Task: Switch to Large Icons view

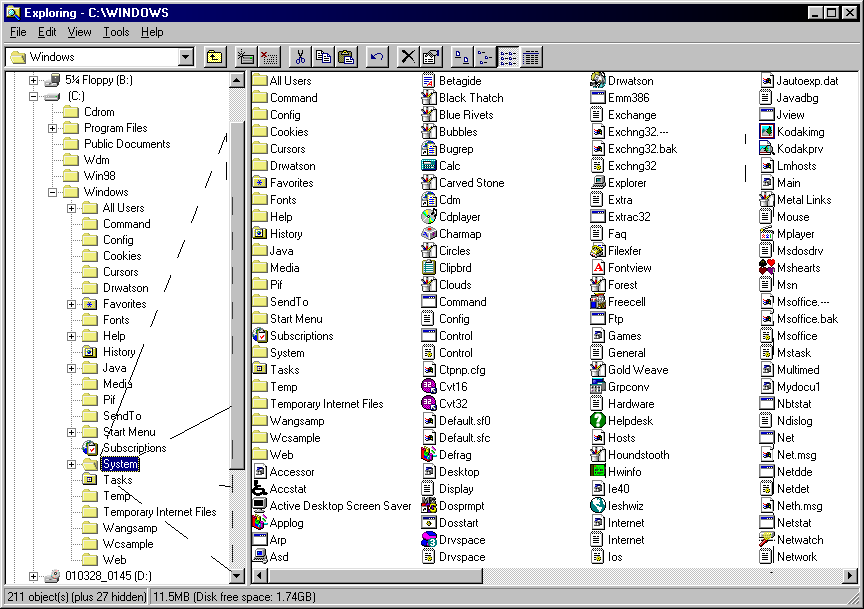Action: pos(461,57)
